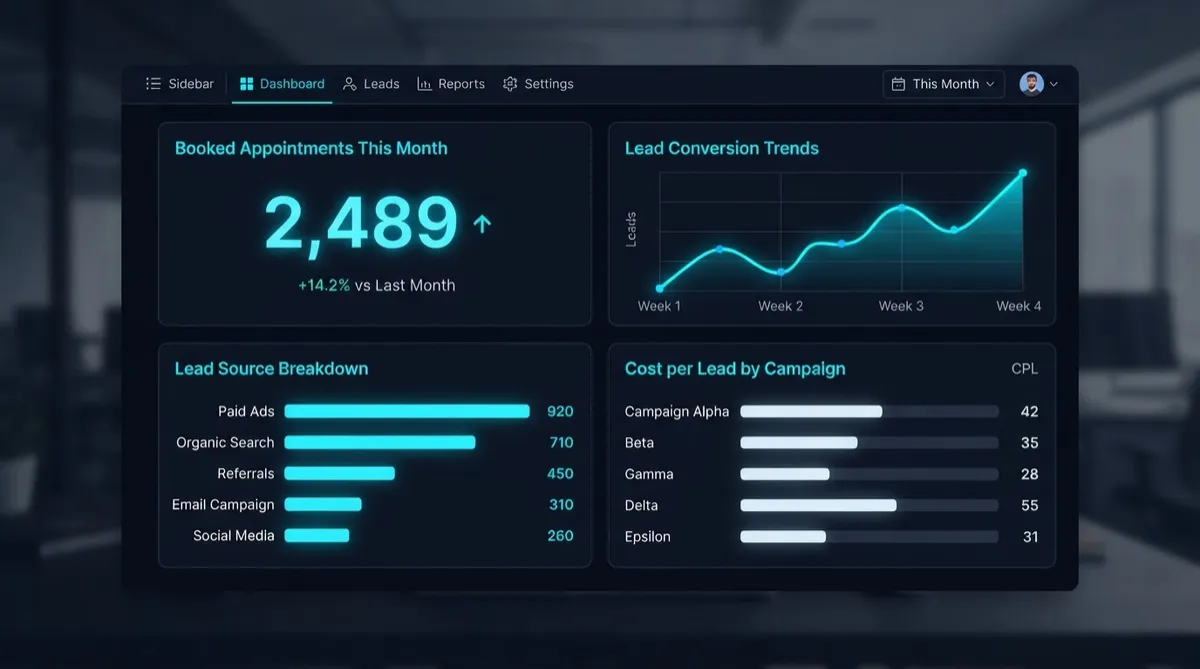
Task: Click the value 920
Action: [560, 411]
